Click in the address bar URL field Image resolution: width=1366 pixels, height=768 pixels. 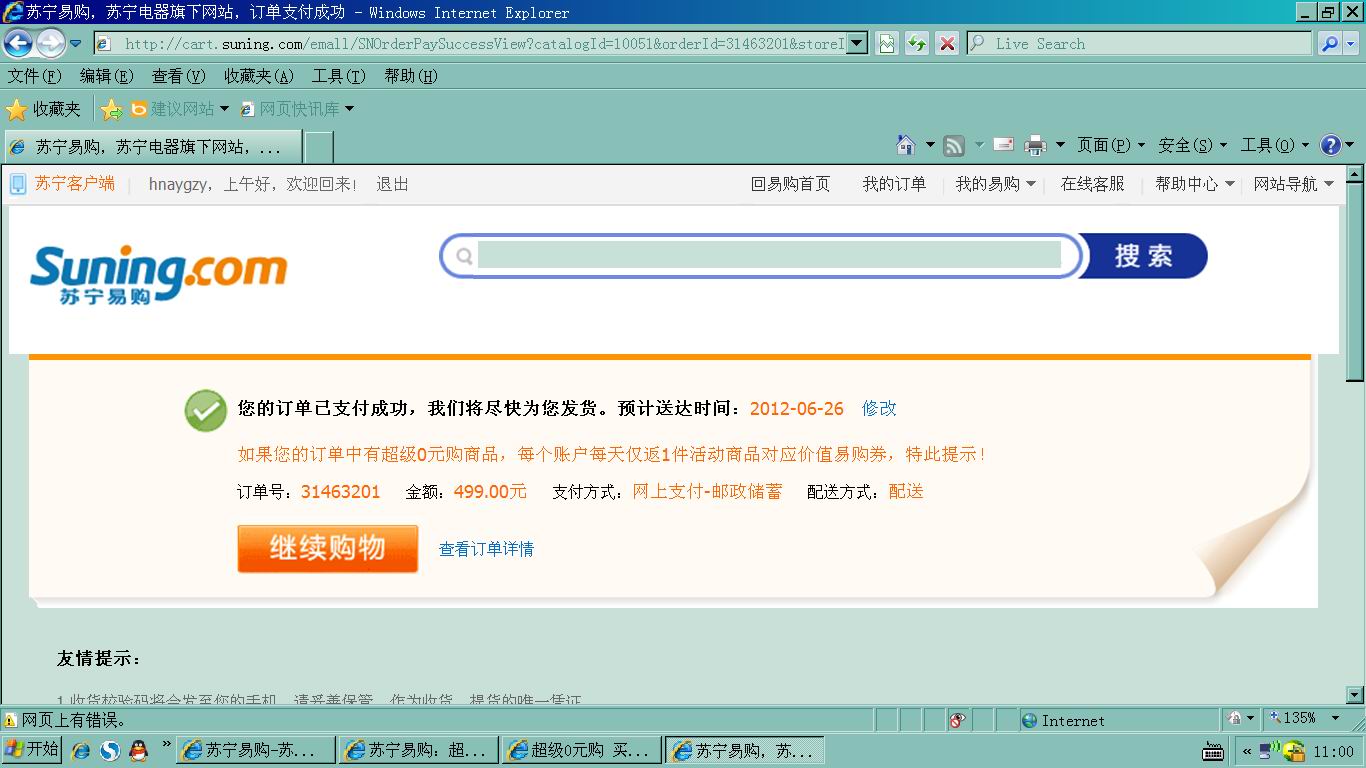click(x=483, y=44)
